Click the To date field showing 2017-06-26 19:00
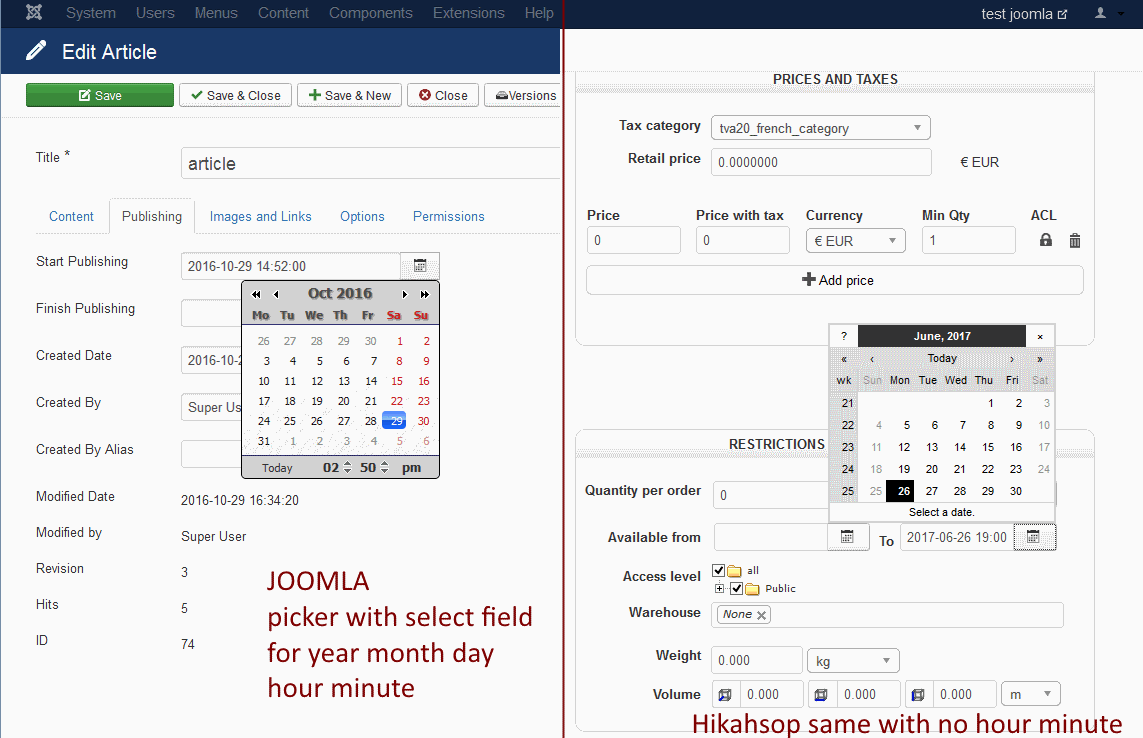The height and width of the screenshot is (738, 1143). [956, 537]
